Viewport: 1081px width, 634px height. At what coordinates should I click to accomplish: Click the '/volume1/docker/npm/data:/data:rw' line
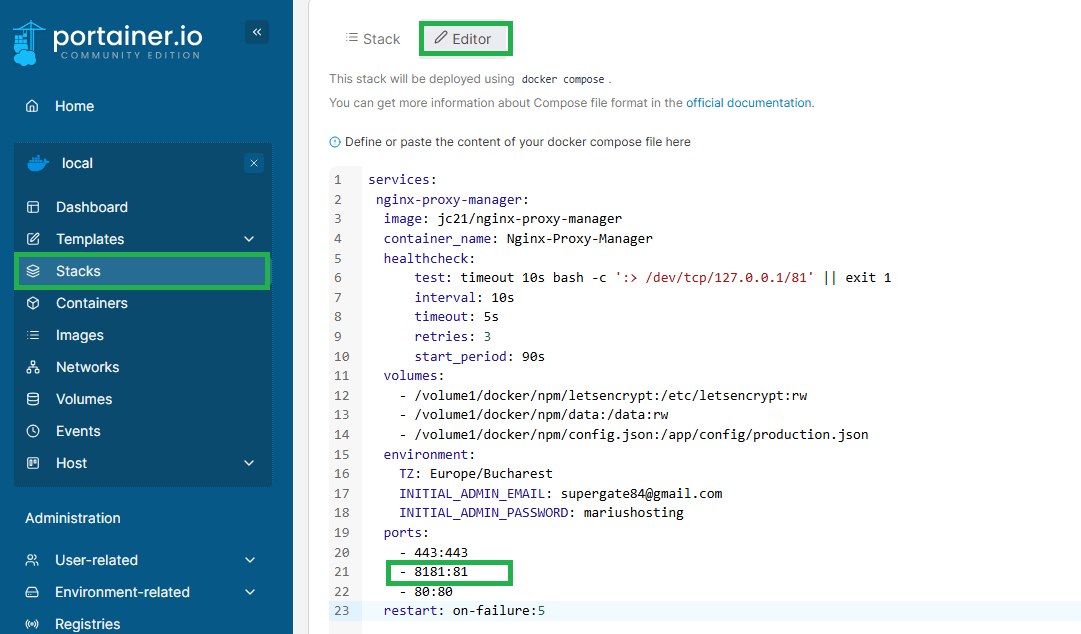pyautogui.click(x=534, y=415)
